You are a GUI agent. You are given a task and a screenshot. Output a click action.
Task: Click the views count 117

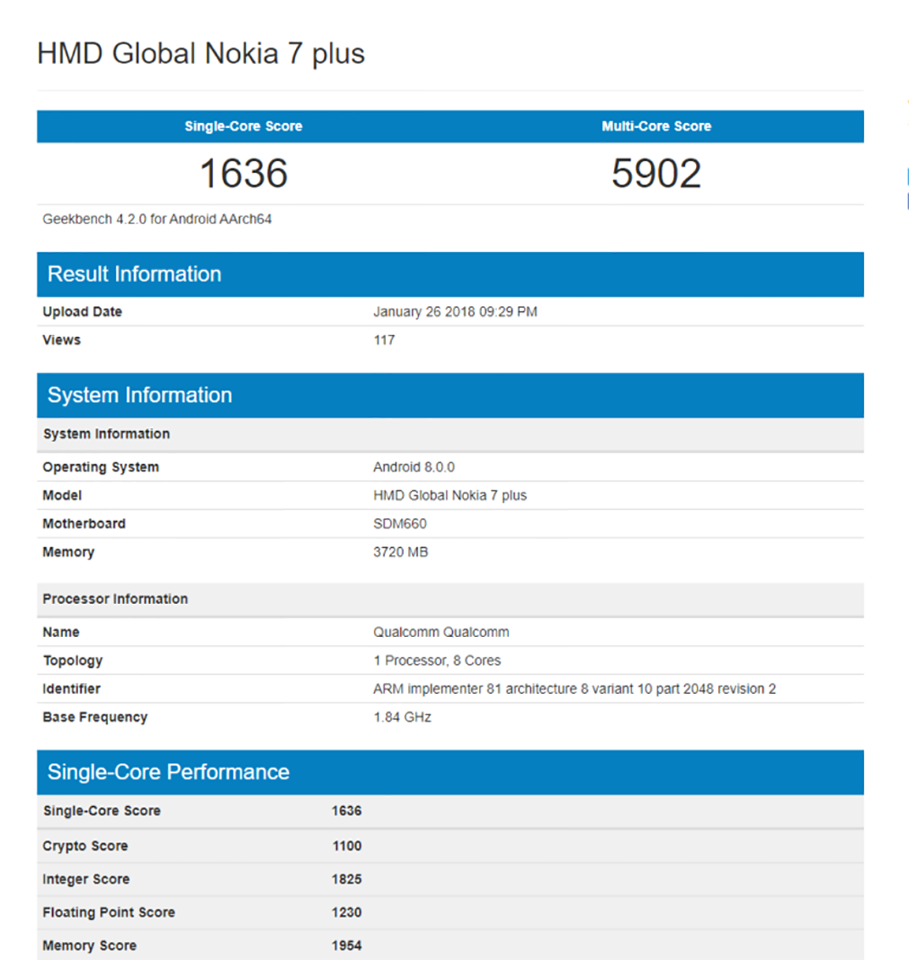(384, 340)
